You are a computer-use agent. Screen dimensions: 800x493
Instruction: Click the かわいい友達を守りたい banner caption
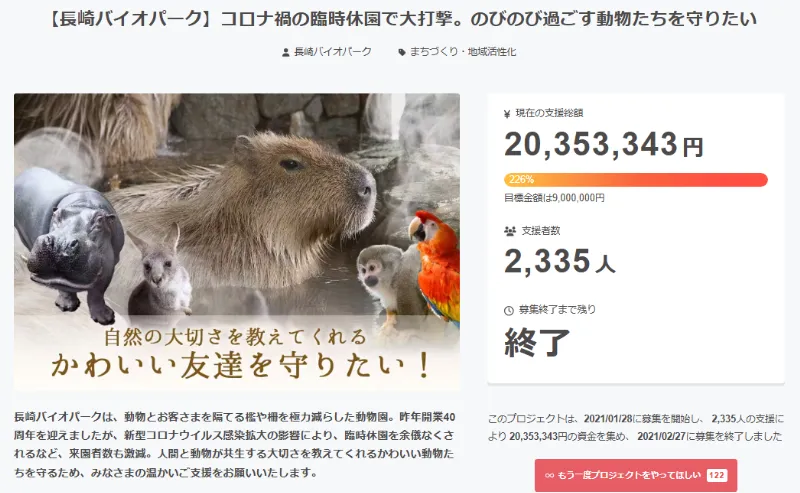pos(240,365)
